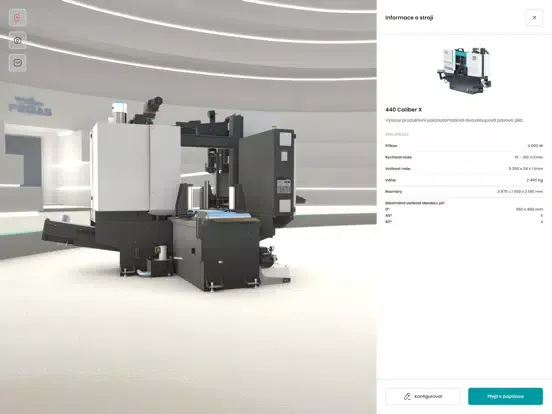The width and height of the screenshot is (552, 414).
Task: Click the 'Velikost pásu' specification label
Action: click(397, 169)
